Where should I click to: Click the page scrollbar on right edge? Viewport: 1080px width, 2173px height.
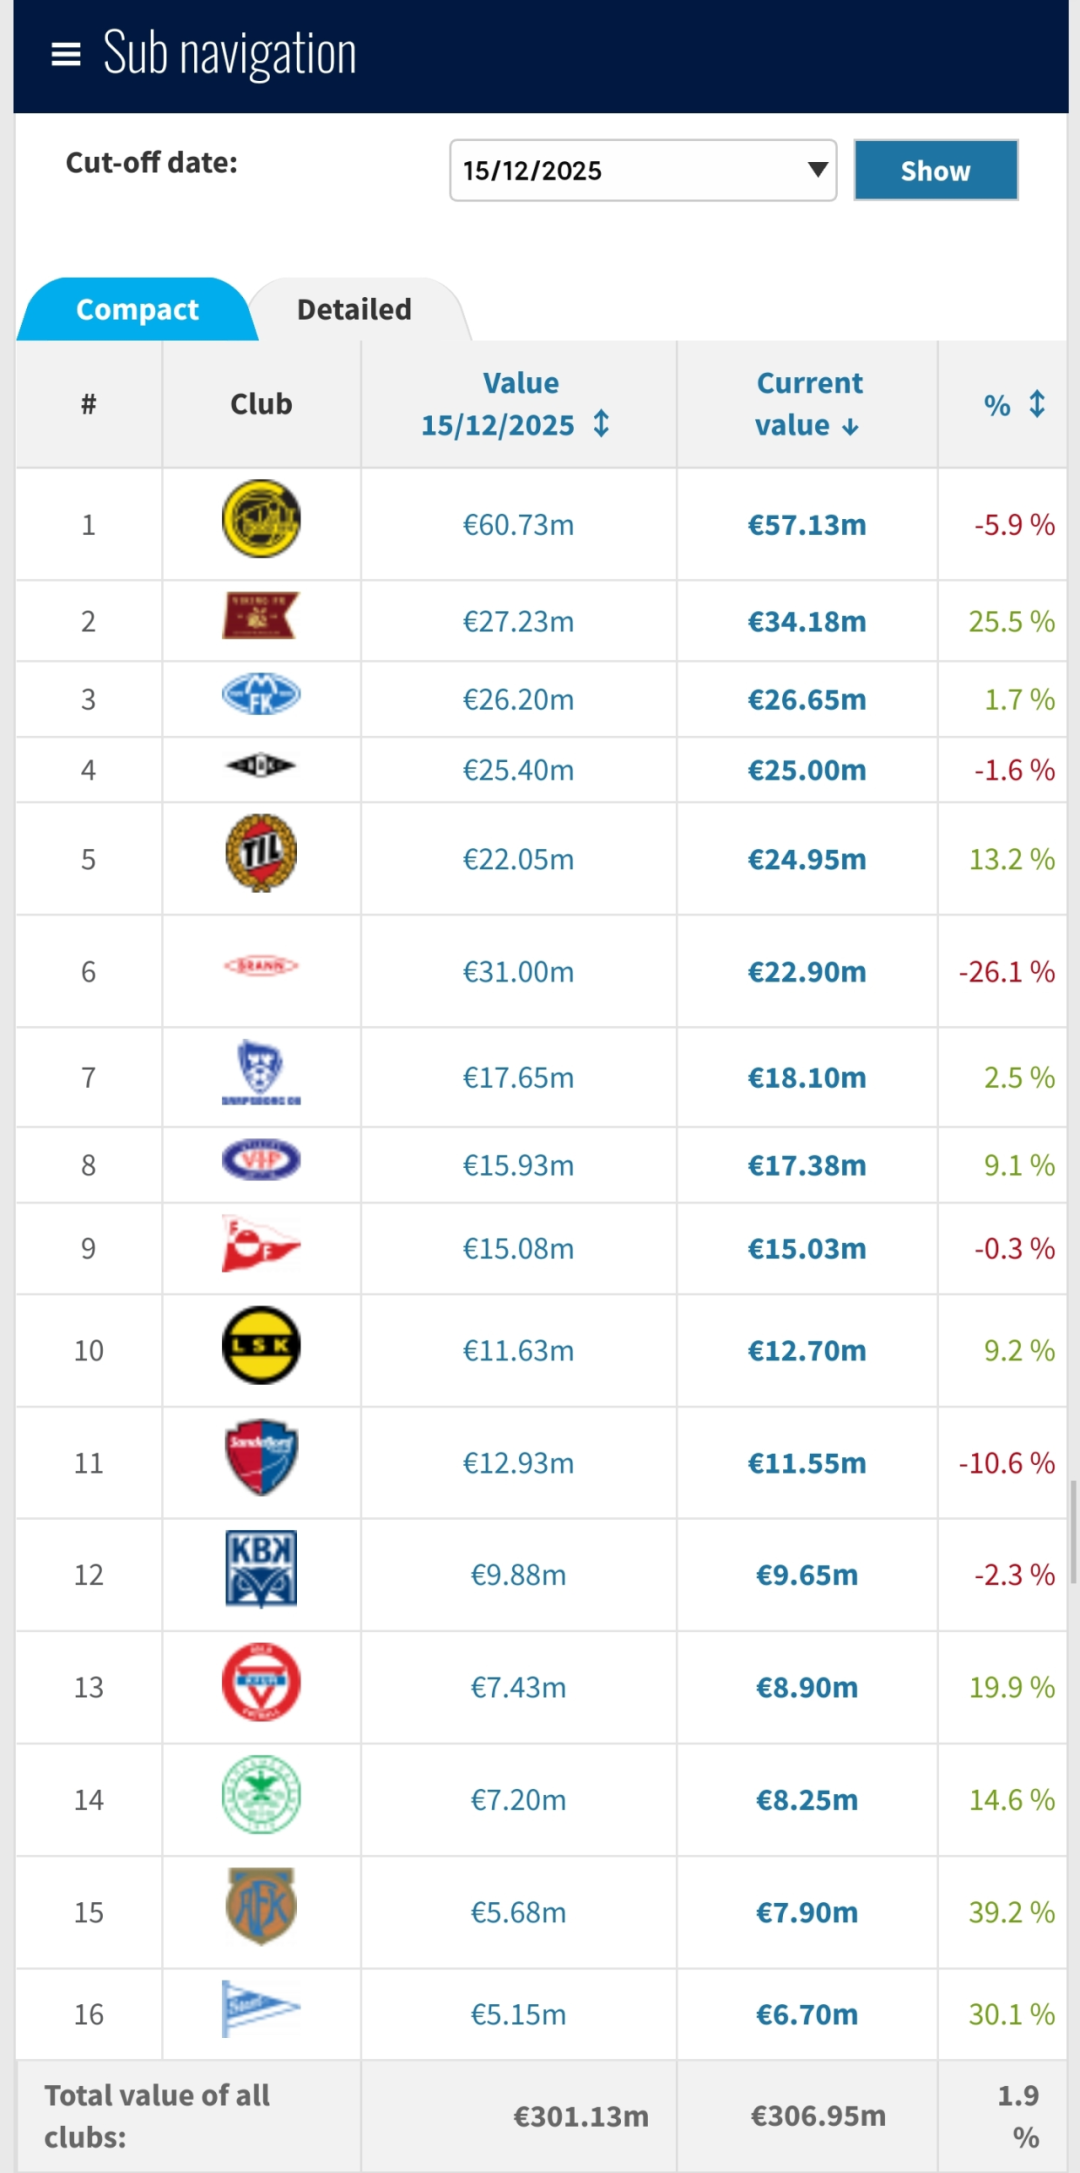click(x=1073, y=1530)
